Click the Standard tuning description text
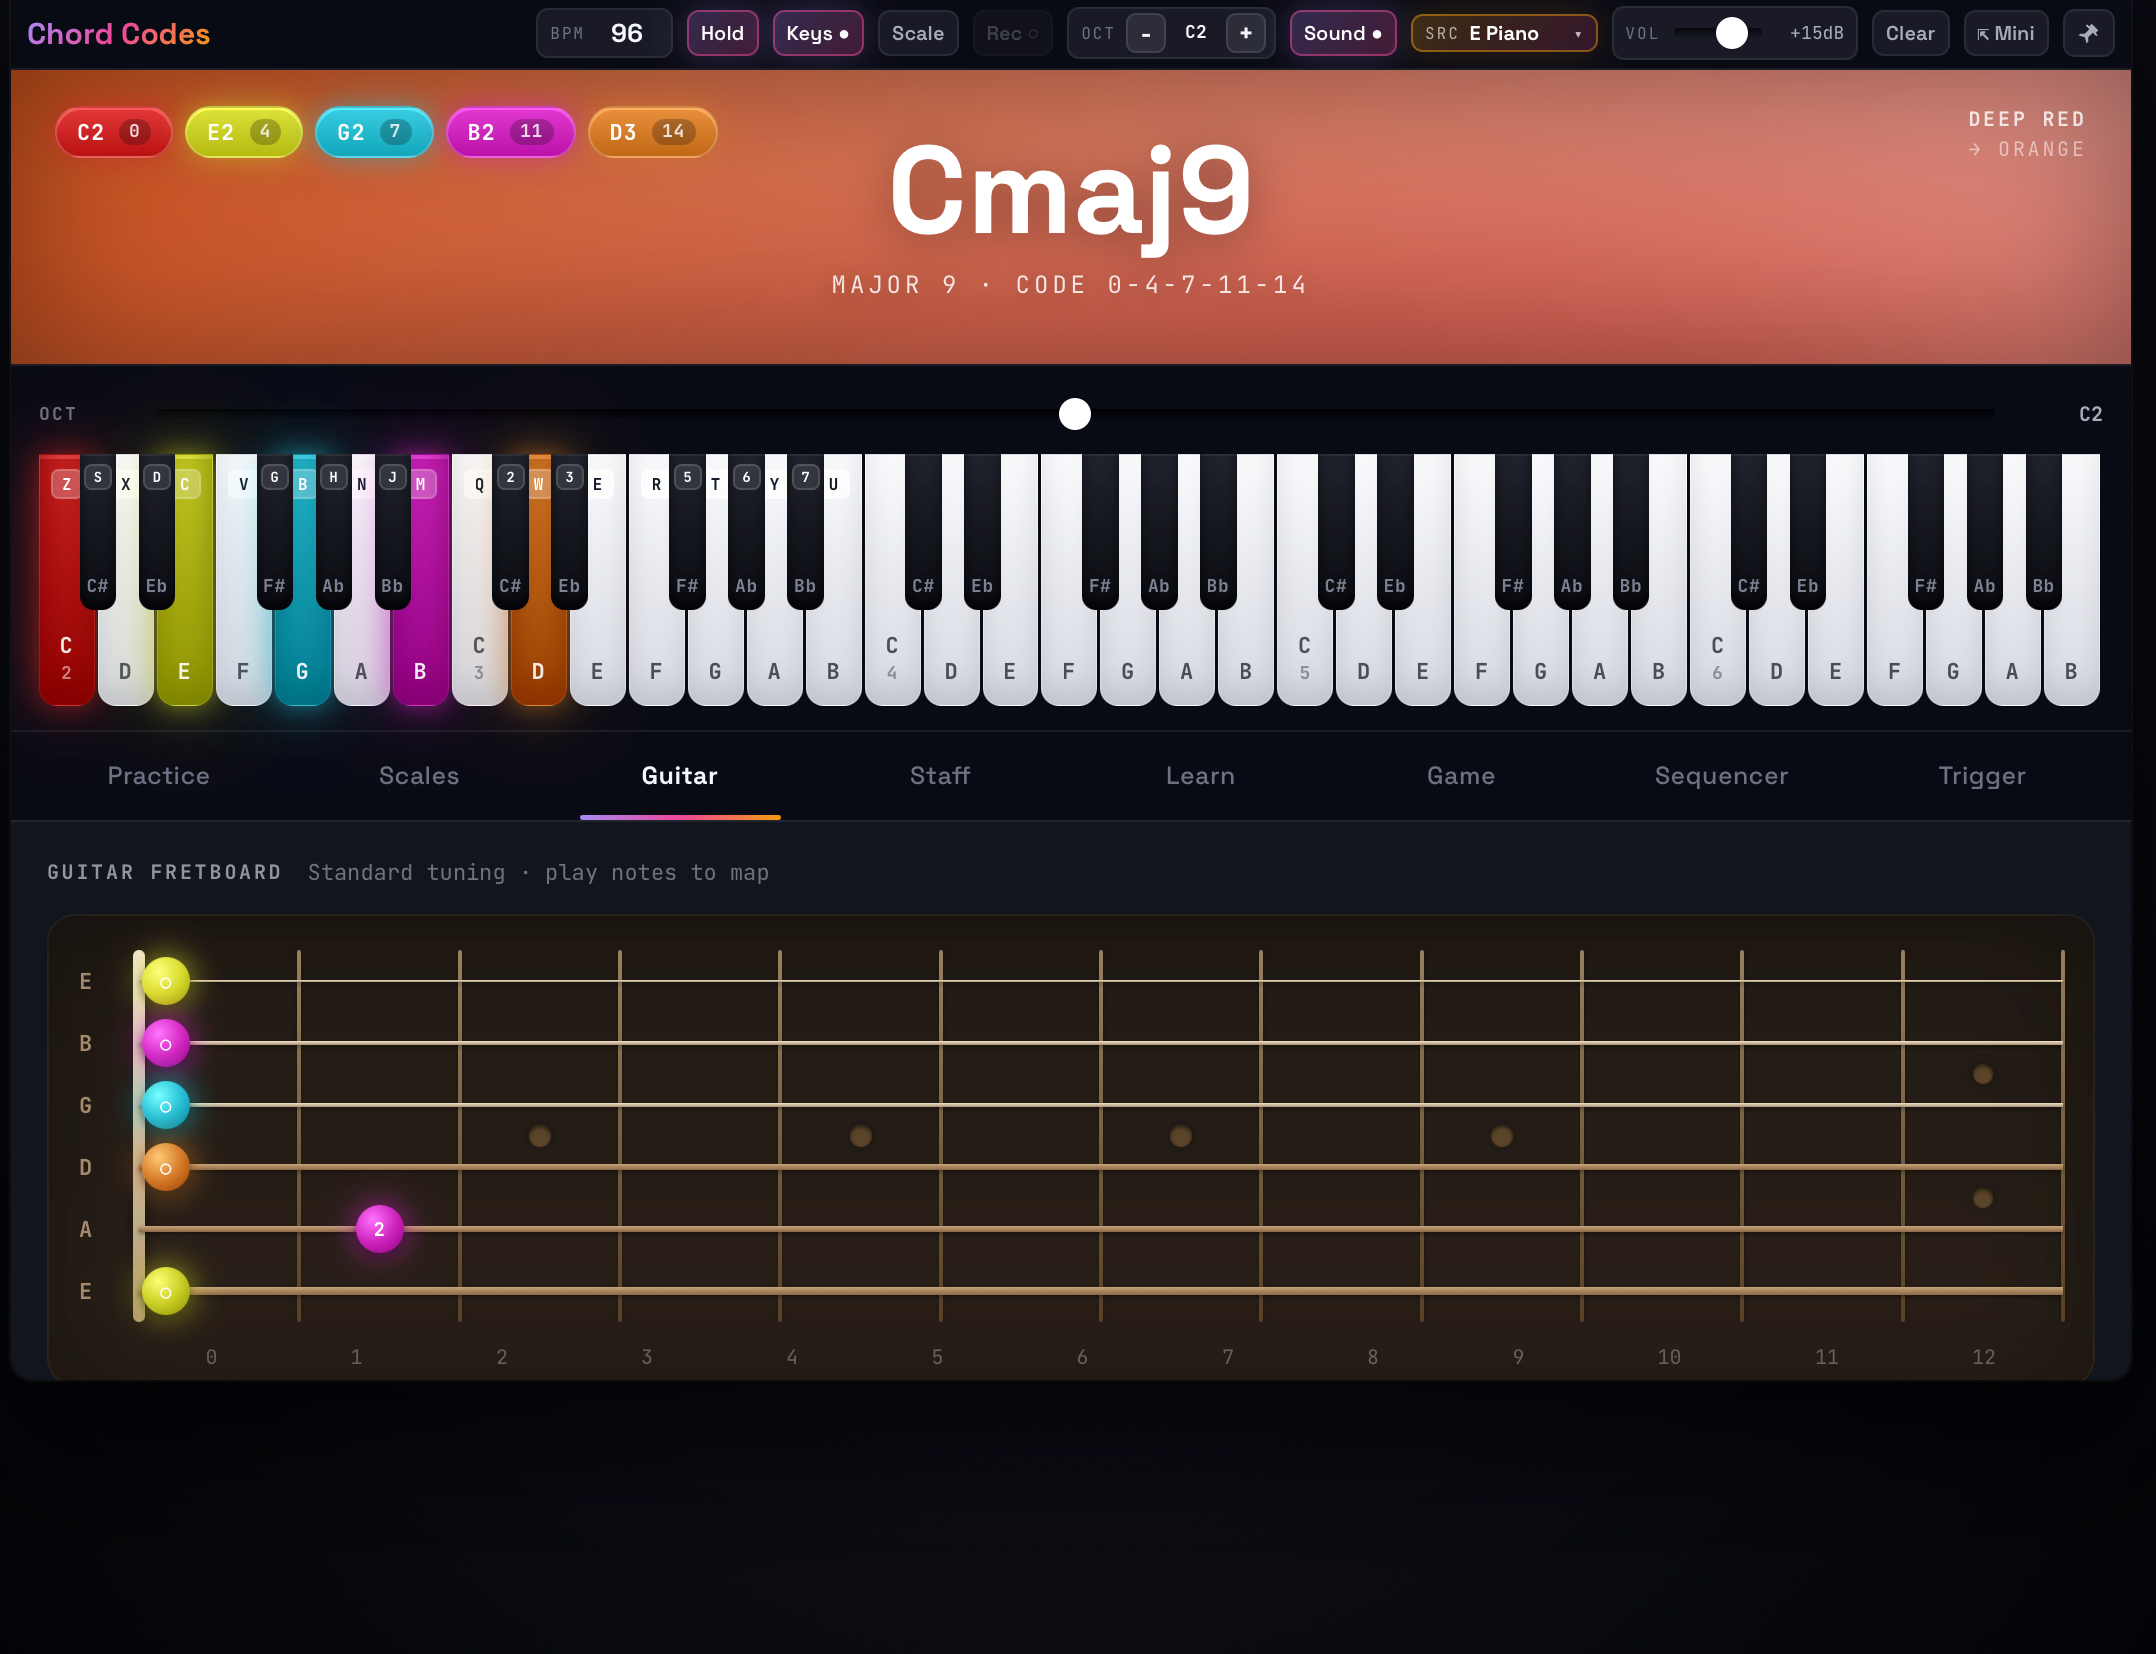The width and height of the screenshot is (2156, 1654). (538, 872)
